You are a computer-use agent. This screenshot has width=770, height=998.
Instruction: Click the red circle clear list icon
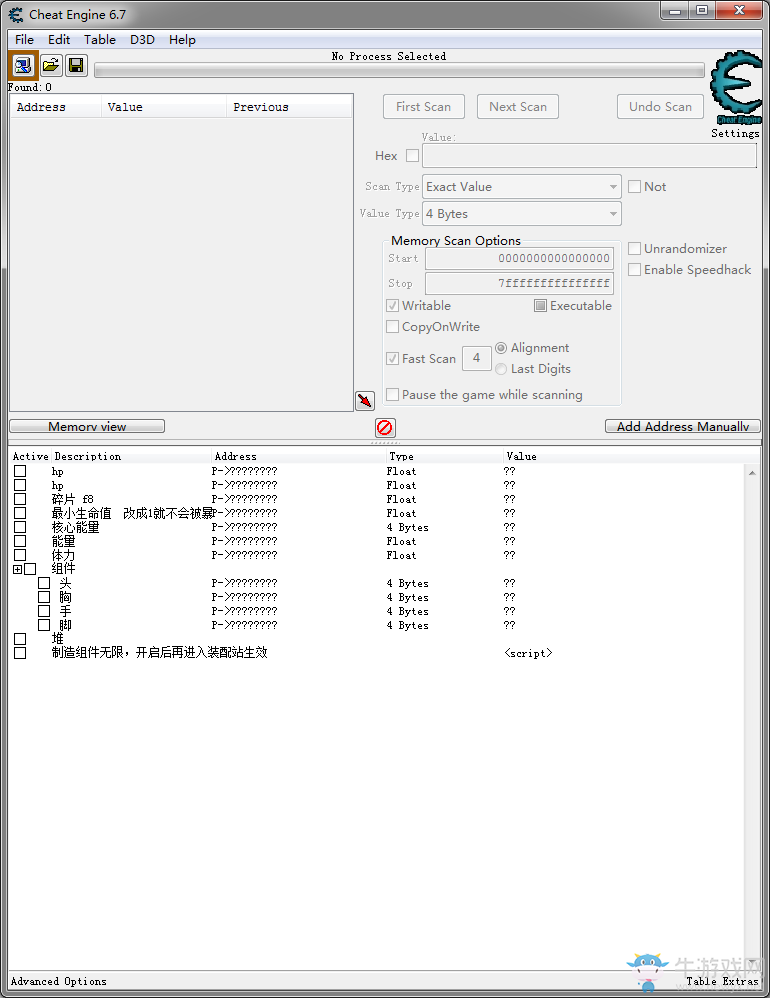tap(384, 427)
